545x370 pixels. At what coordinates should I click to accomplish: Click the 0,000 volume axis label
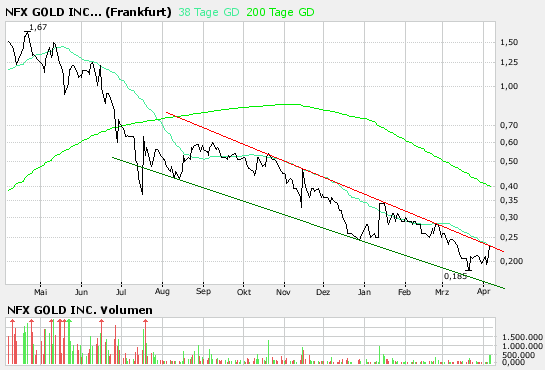pos(513,362)
